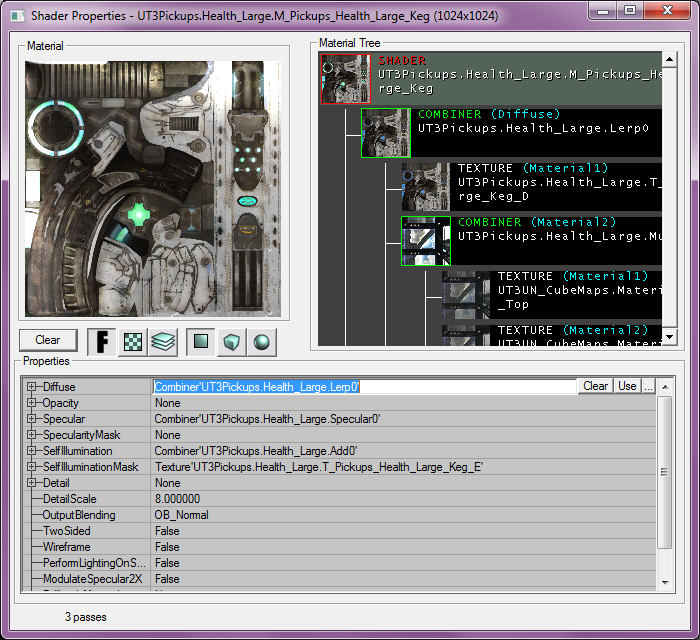
Task: Select the COMBINER (Diffuse) node thumbnail
Action: point(385,133)
